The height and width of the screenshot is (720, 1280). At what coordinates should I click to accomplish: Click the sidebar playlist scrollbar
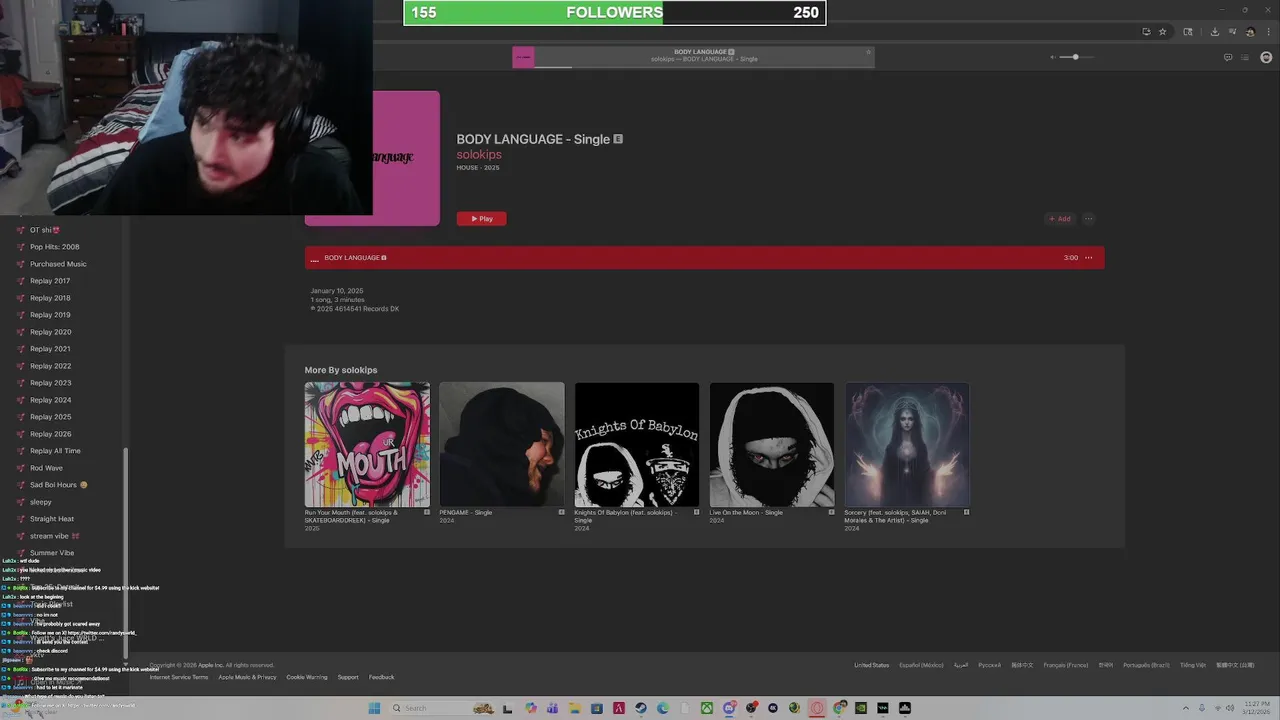125,553
